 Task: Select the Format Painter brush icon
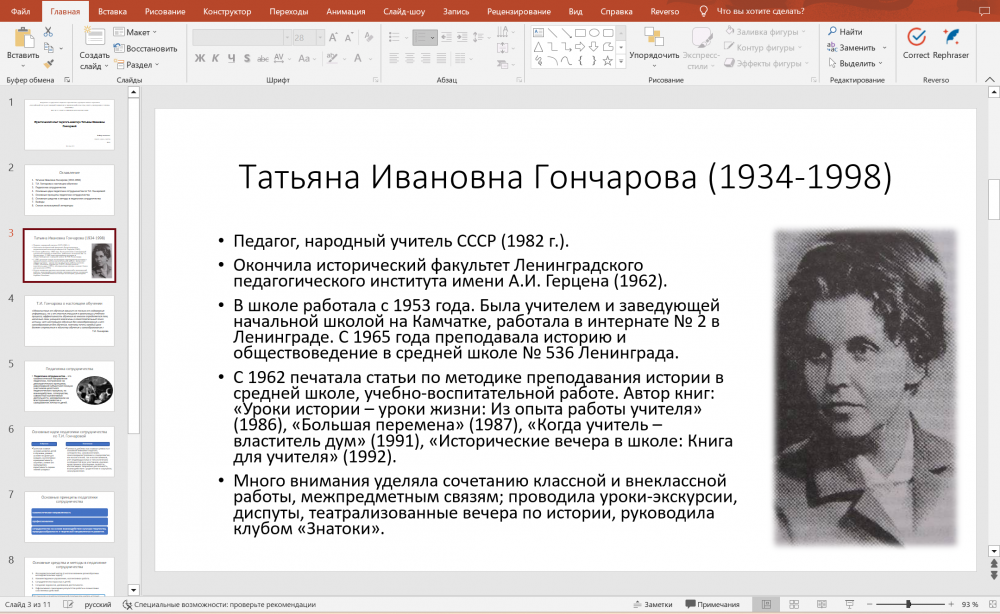[x=48, y=64]
